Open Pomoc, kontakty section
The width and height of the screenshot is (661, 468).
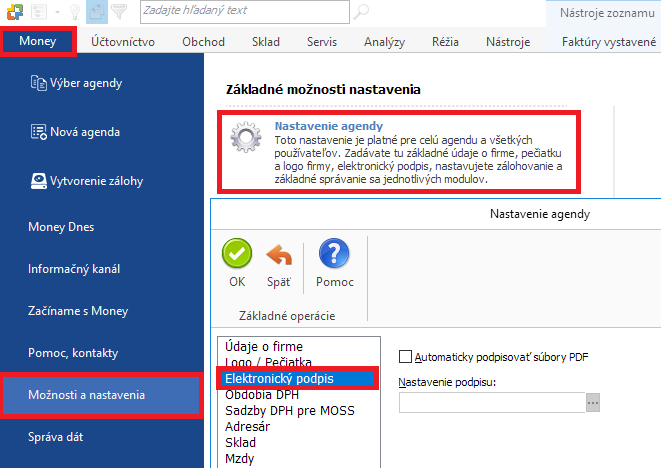pos(73,353)
